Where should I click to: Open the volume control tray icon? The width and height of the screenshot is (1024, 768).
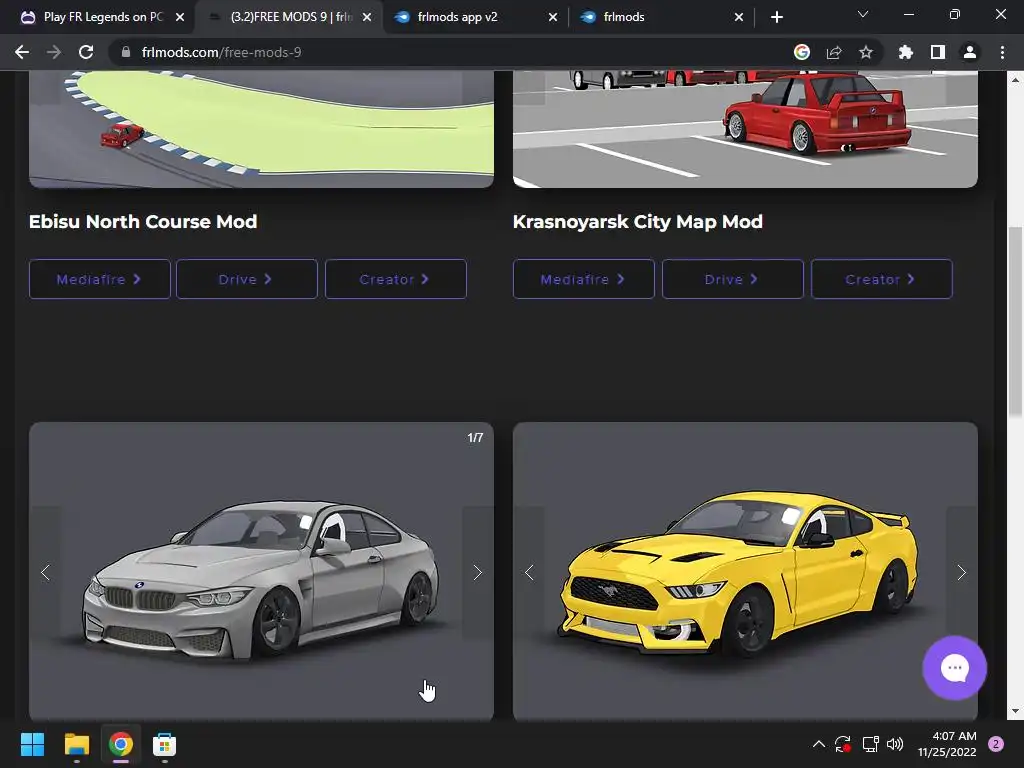pyautogui.click(x=895, y=744)
